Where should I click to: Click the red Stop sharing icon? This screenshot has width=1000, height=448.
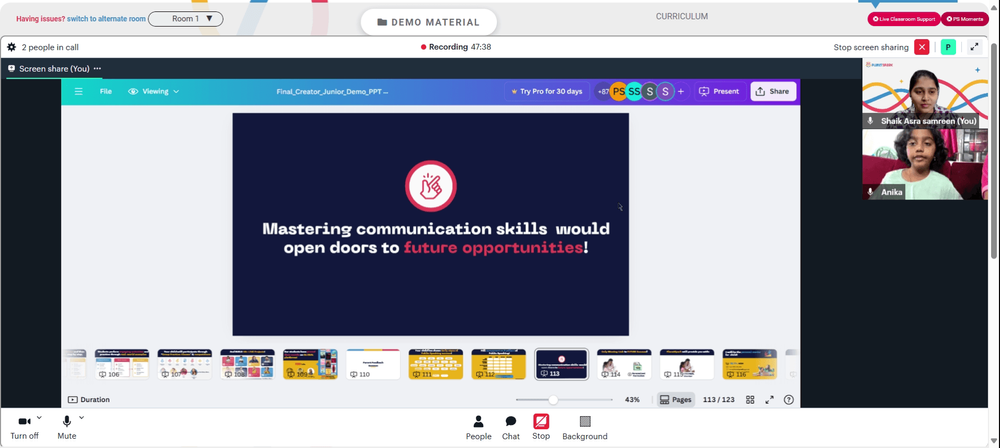tap(541, 421)
